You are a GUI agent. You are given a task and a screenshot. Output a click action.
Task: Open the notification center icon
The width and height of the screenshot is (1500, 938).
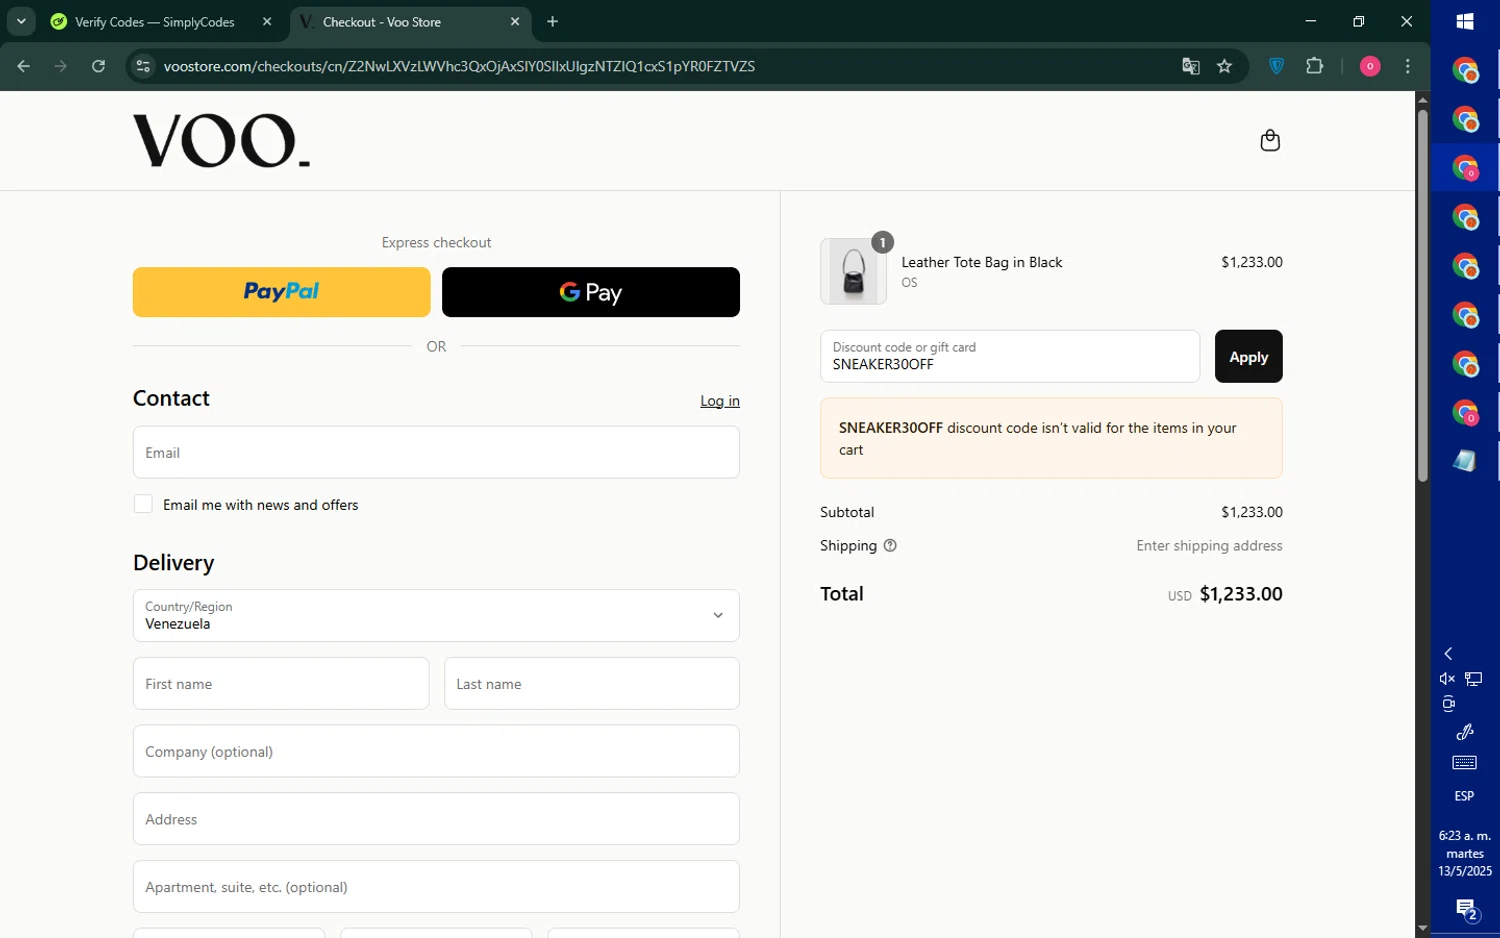1466,910
